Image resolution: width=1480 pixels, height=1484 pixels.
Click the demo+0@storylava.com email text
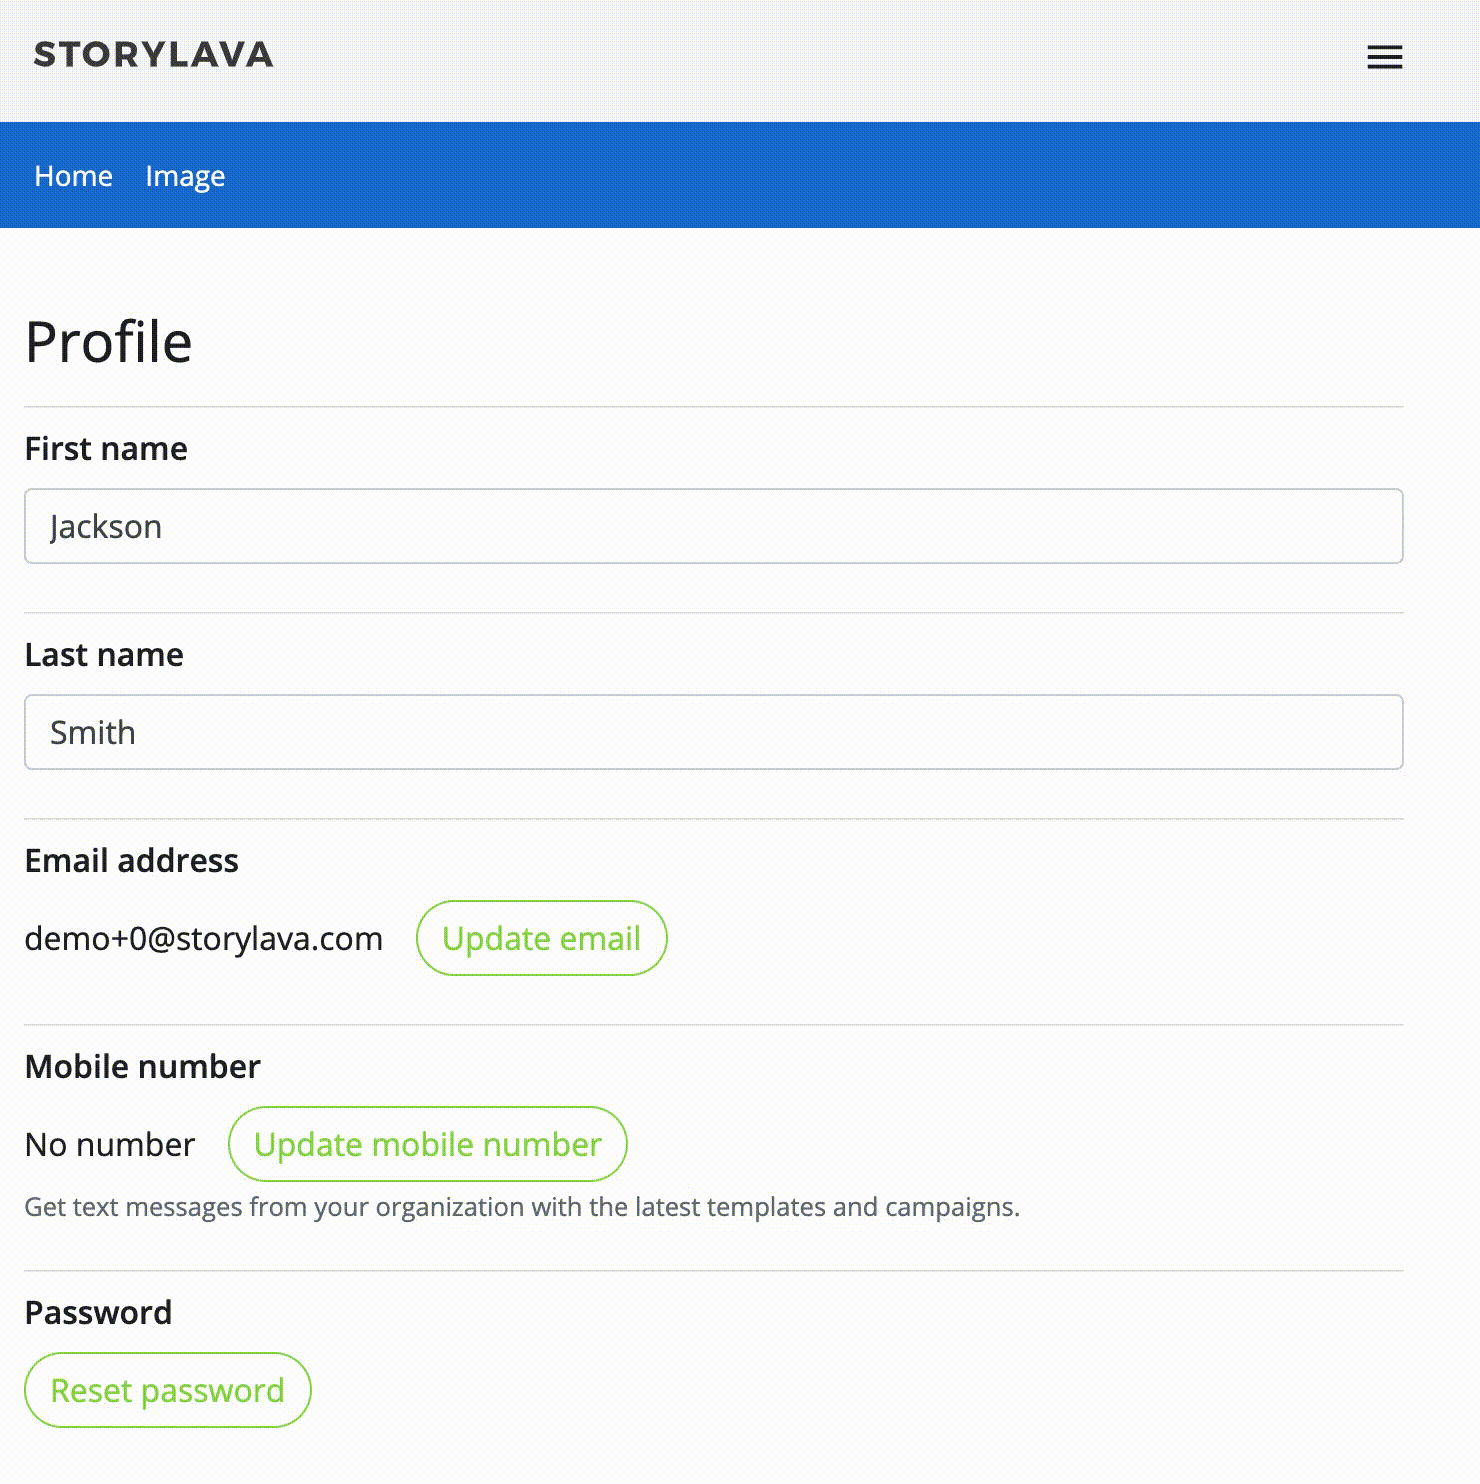point(204,939)
